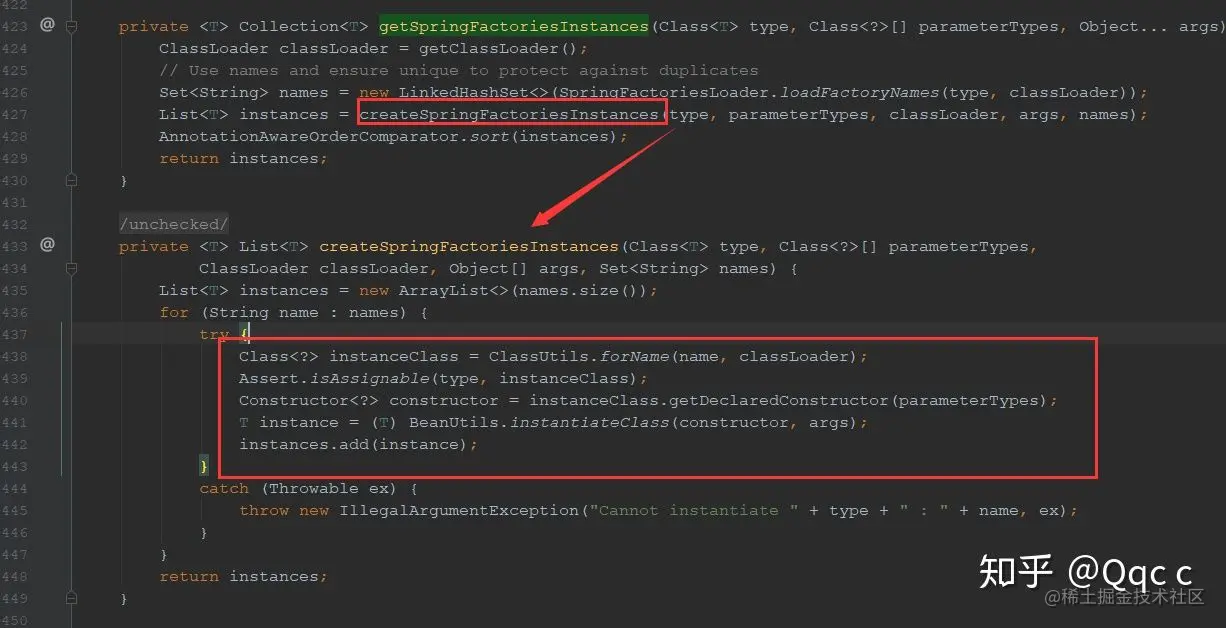Screen dimensions: 1226x628
Task: Click the comment about protecting against duplicates
Action: (x=458, y=70)
